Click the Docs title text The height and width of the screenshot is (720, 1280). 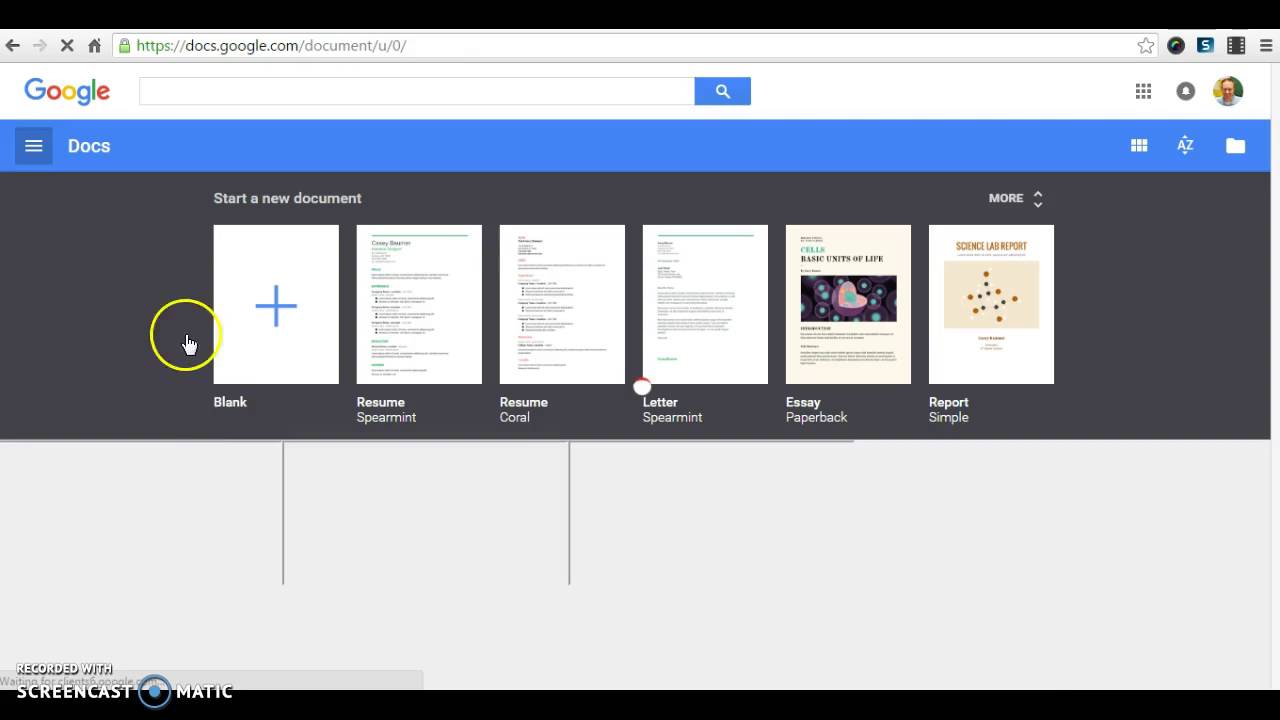89,146
